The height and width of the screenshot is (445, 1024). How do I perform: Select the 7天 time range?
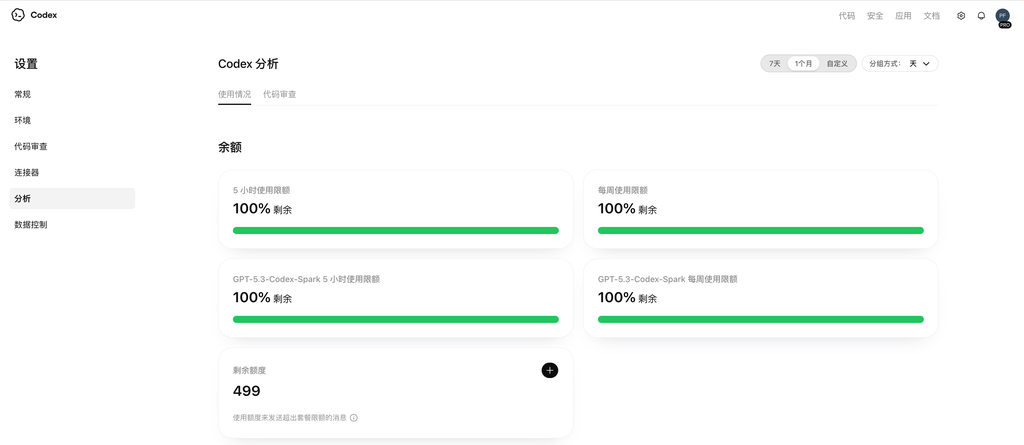pos(775,64)
